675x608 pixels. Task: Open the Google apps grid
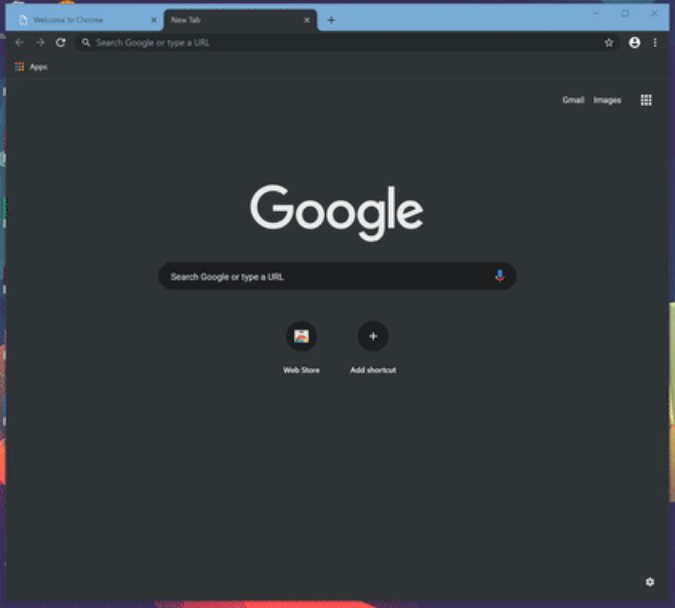coord(646,100)
